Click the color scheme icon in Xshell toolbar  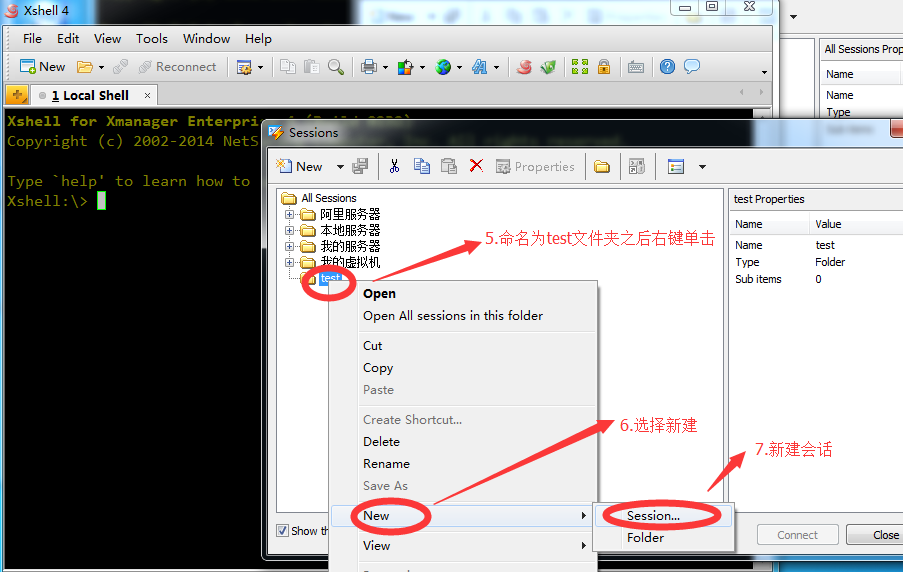405,67
